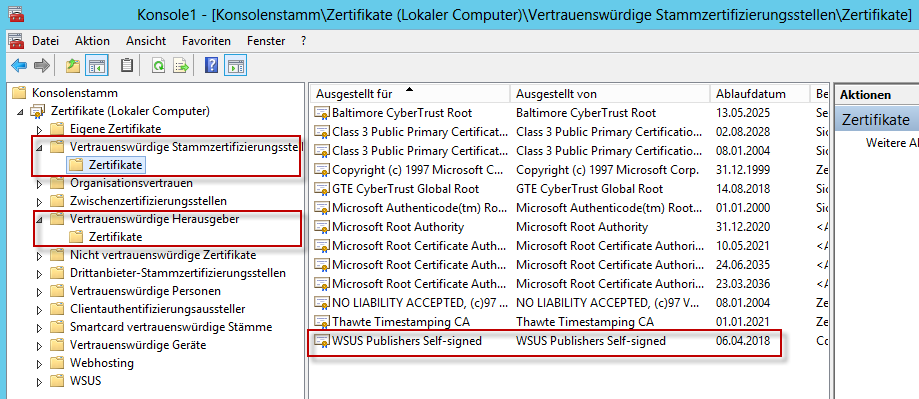The width and height of the screenshot is (919, 399).
Task: Toggle the Show/Hide Action Pane icon
Action: [236, 66]
